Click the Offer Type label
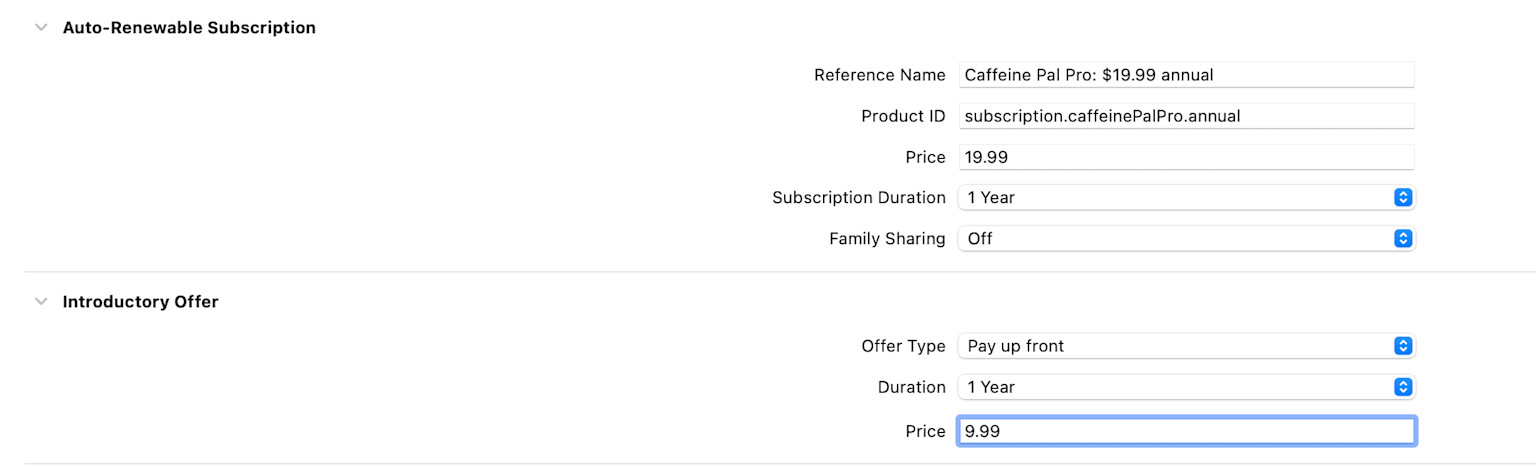 click(903, 346)
